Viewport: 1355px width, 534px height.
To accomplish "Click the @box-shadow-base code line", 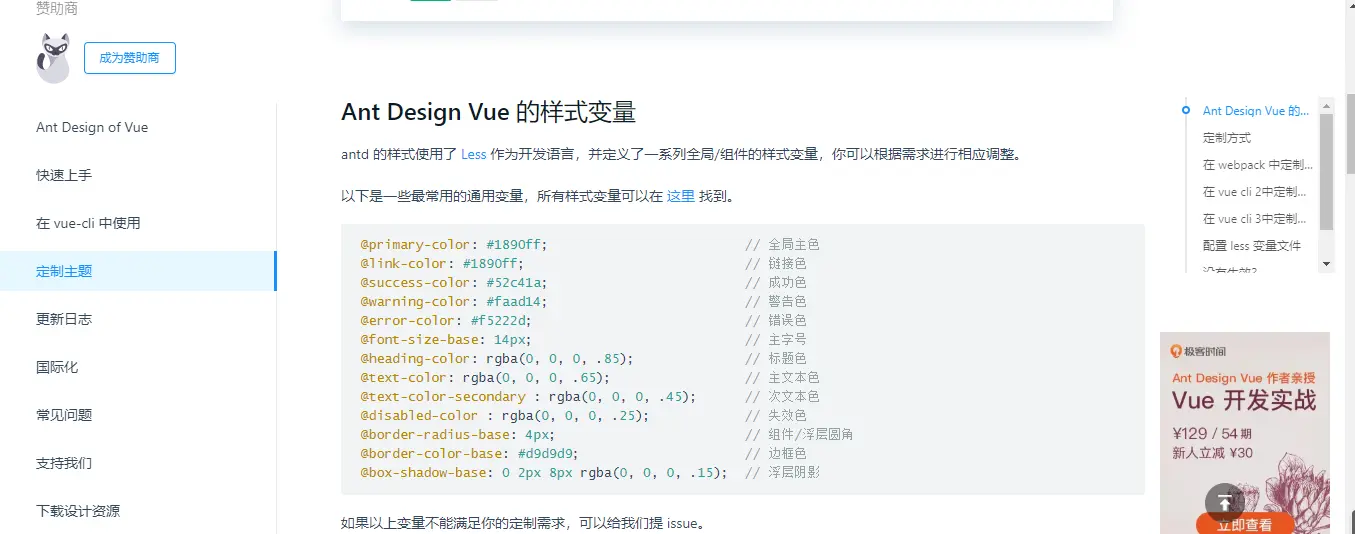I will point(544,473).
